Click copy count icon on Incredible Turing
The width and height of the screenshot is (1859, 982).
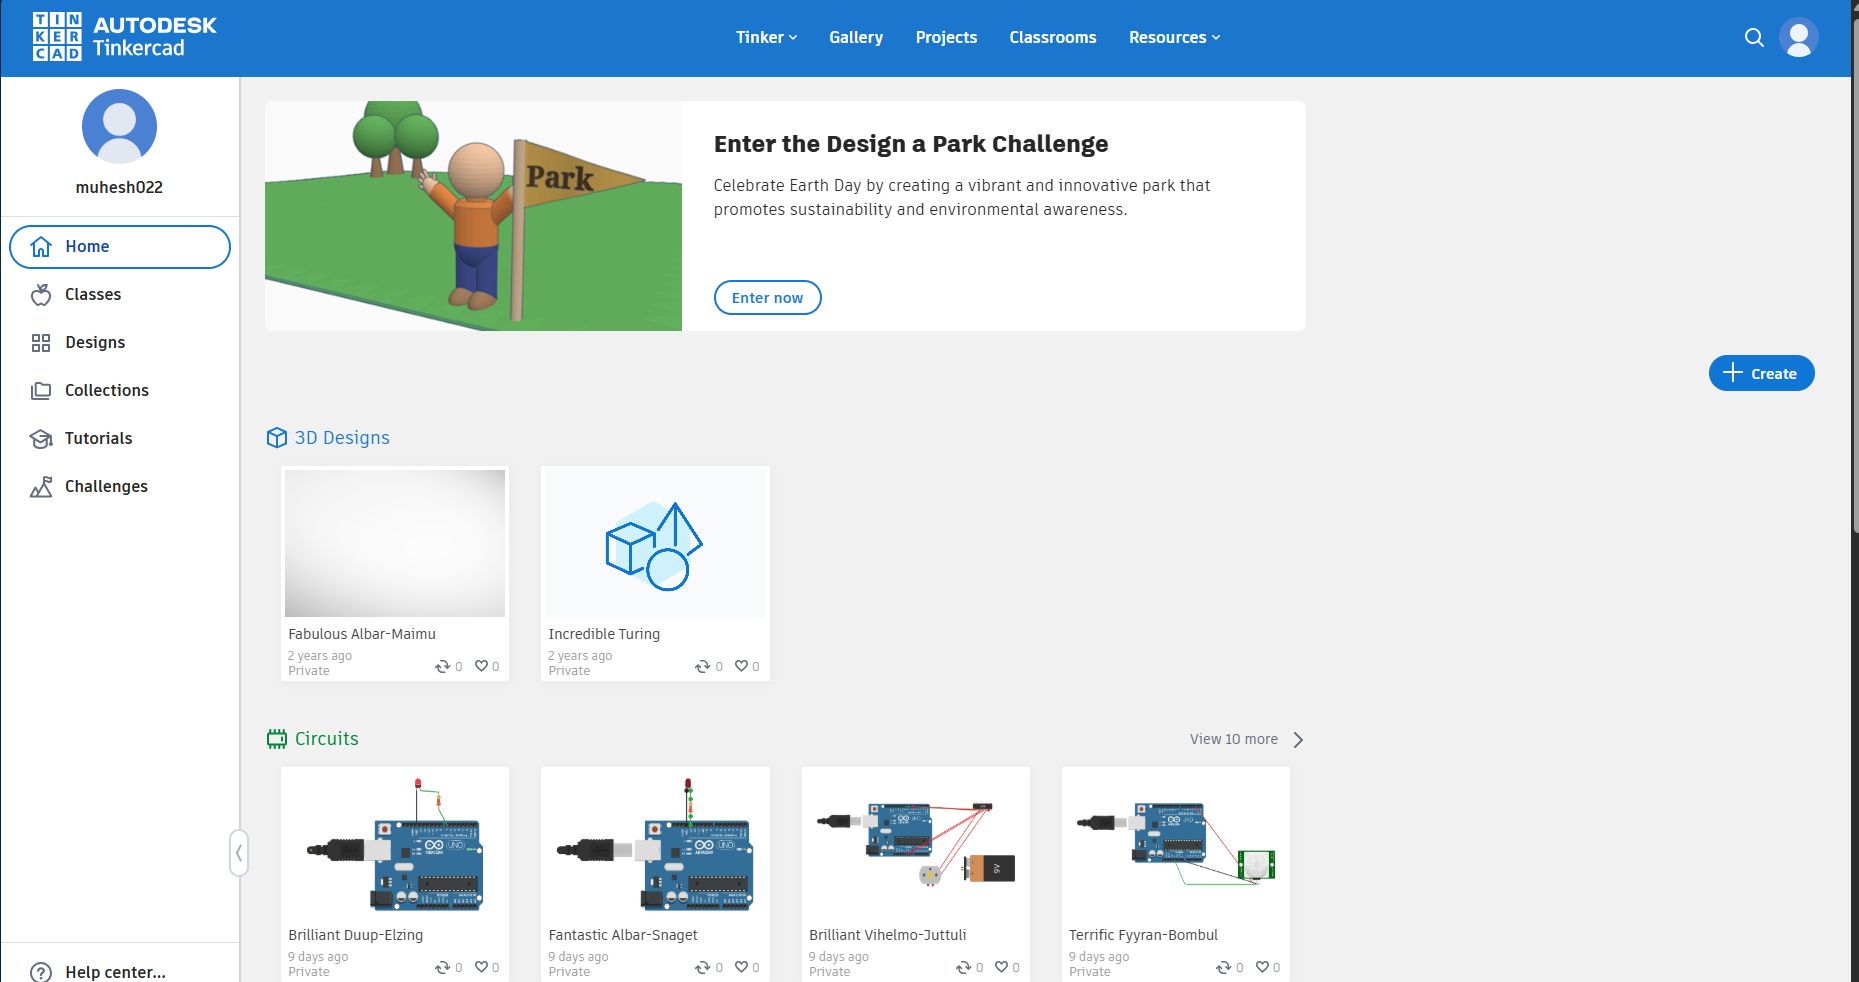pos(703,666)
